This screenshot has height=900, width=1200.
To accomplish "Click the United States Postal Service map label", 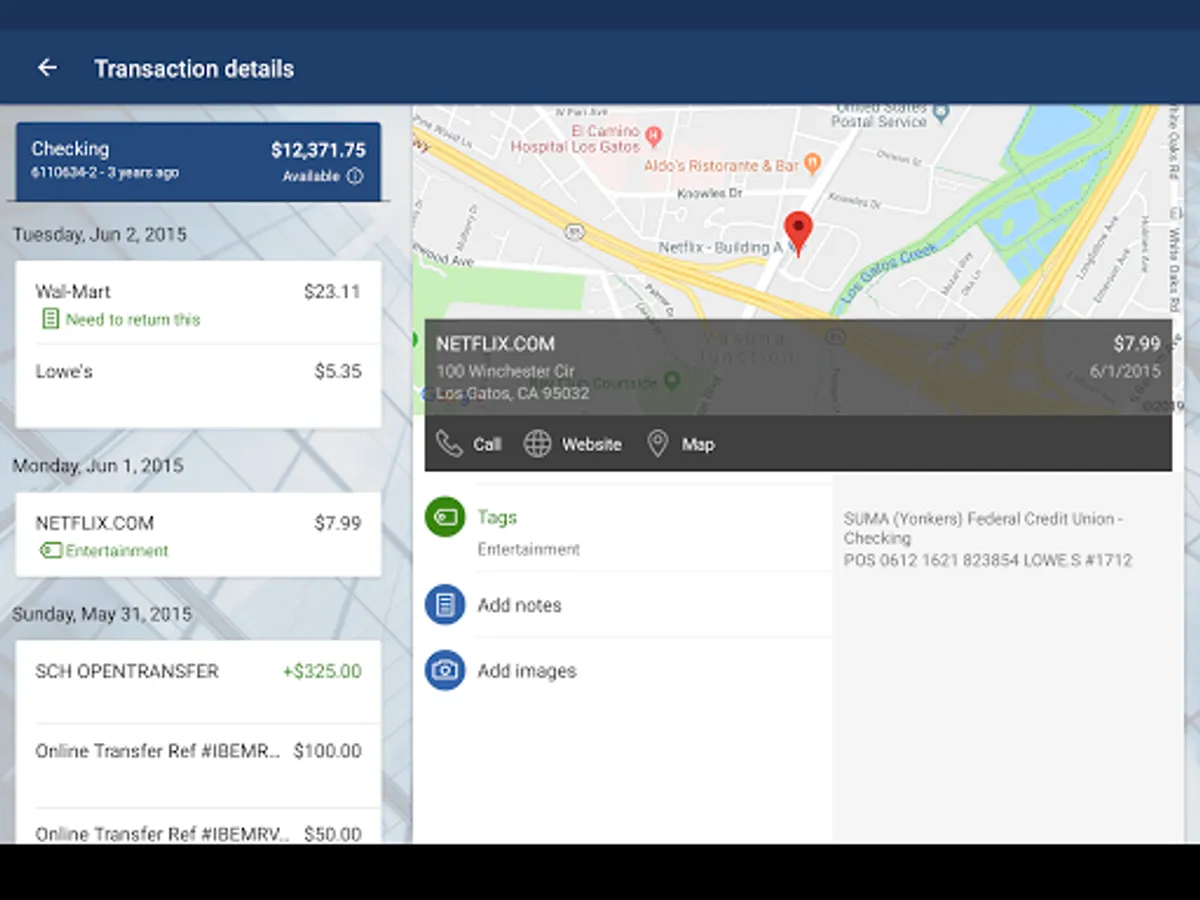I will pos(879,114).
